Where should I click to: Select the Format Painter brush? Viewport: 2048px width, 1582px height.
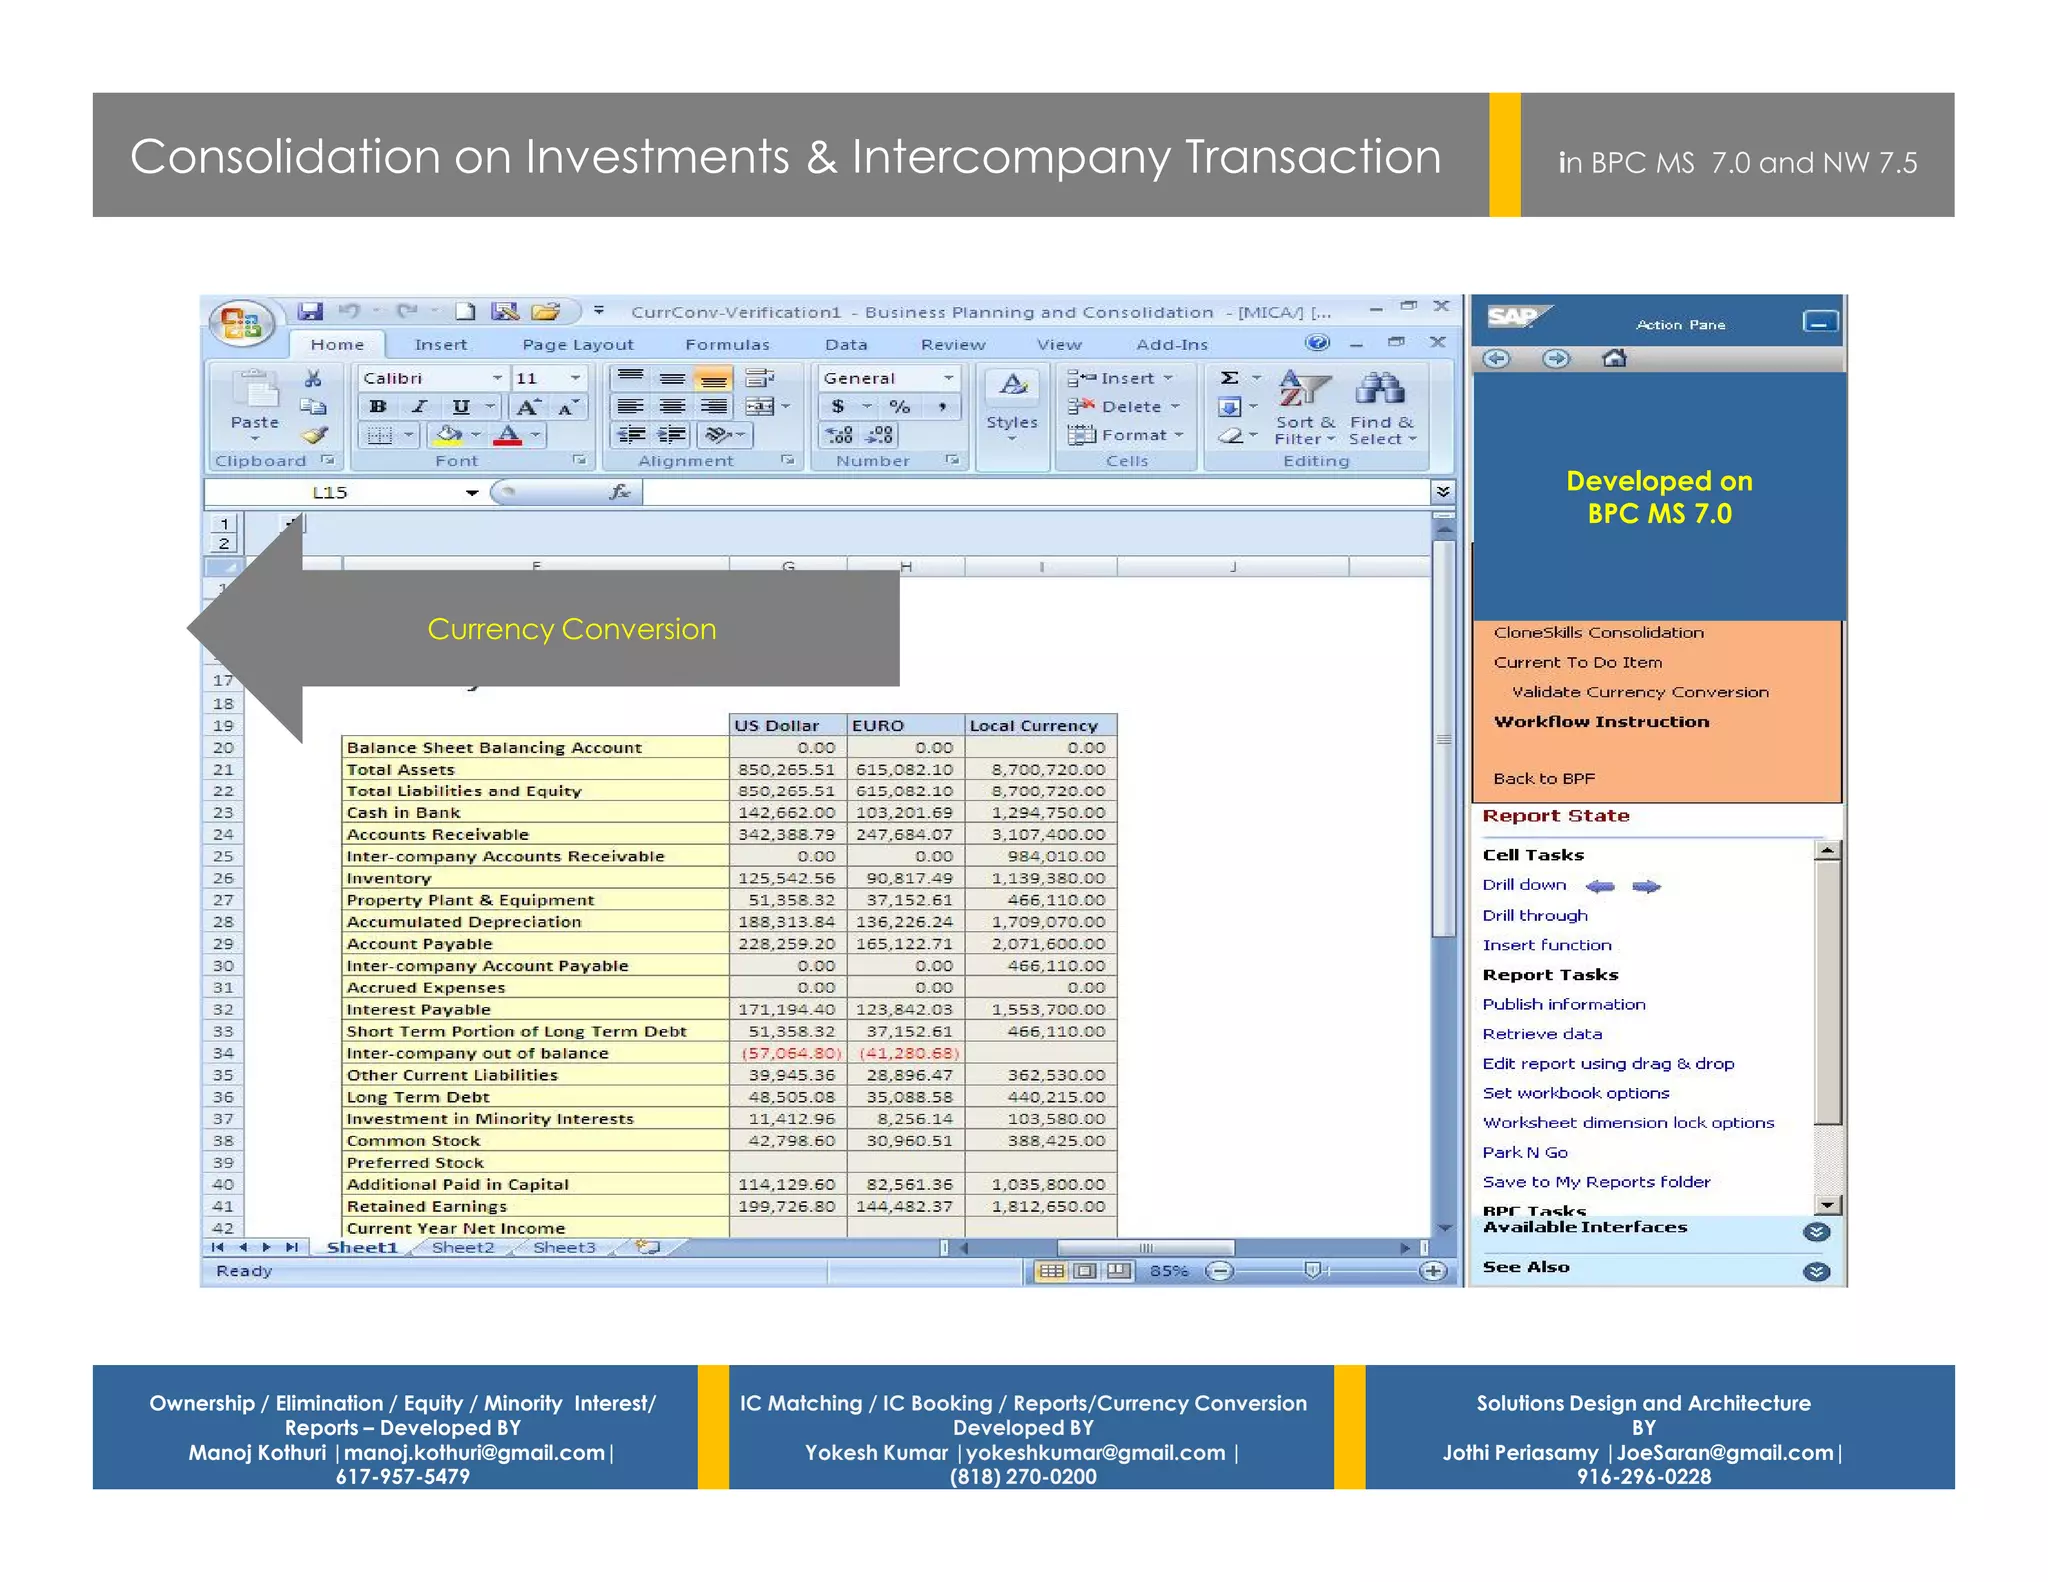pyautogui.click(x=314, y=435)
